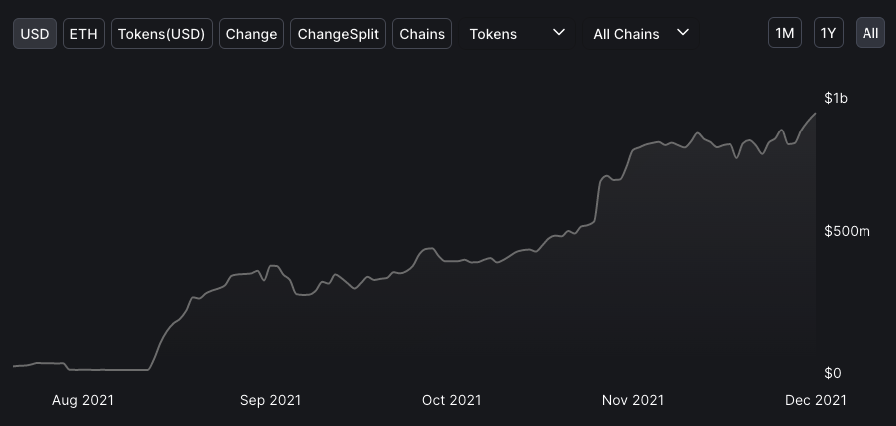Click the $500m axis label

coord(847,231)
